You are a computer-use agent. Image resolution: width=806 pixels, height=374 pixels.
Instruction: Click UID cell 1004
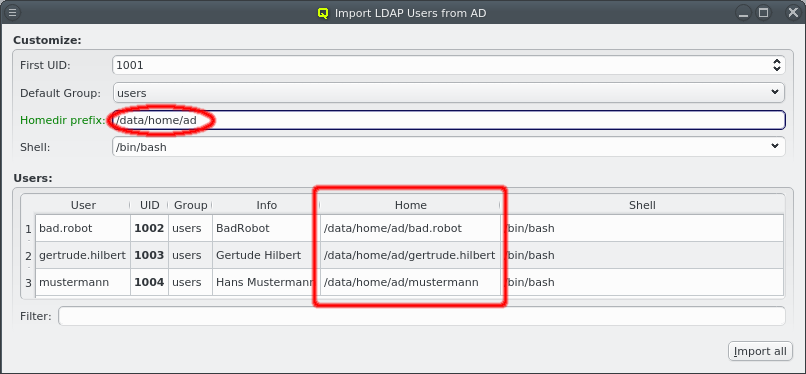click(150, 282)
